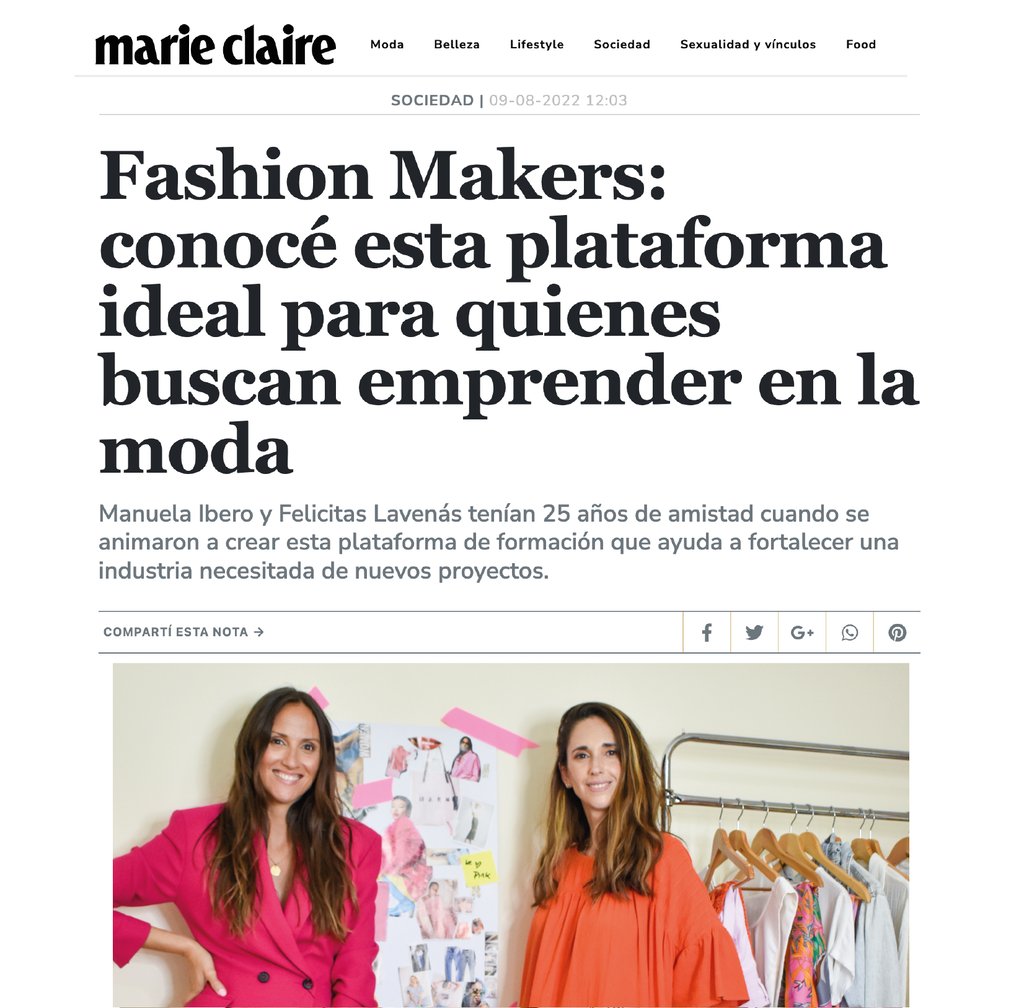Screen dimensions: 1024x1008
Task: Click the article subtitle about Manuela Ibero
Action: (499, 542)
